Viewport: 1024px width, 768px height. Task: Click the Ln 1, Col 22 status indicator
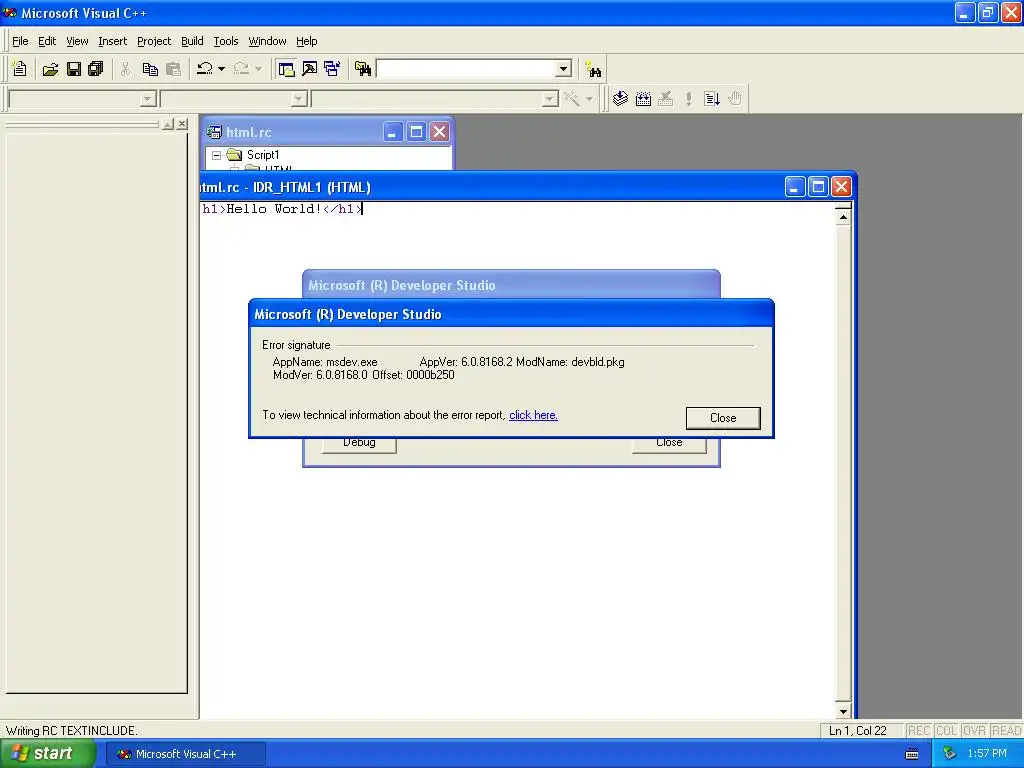[857, 731]
